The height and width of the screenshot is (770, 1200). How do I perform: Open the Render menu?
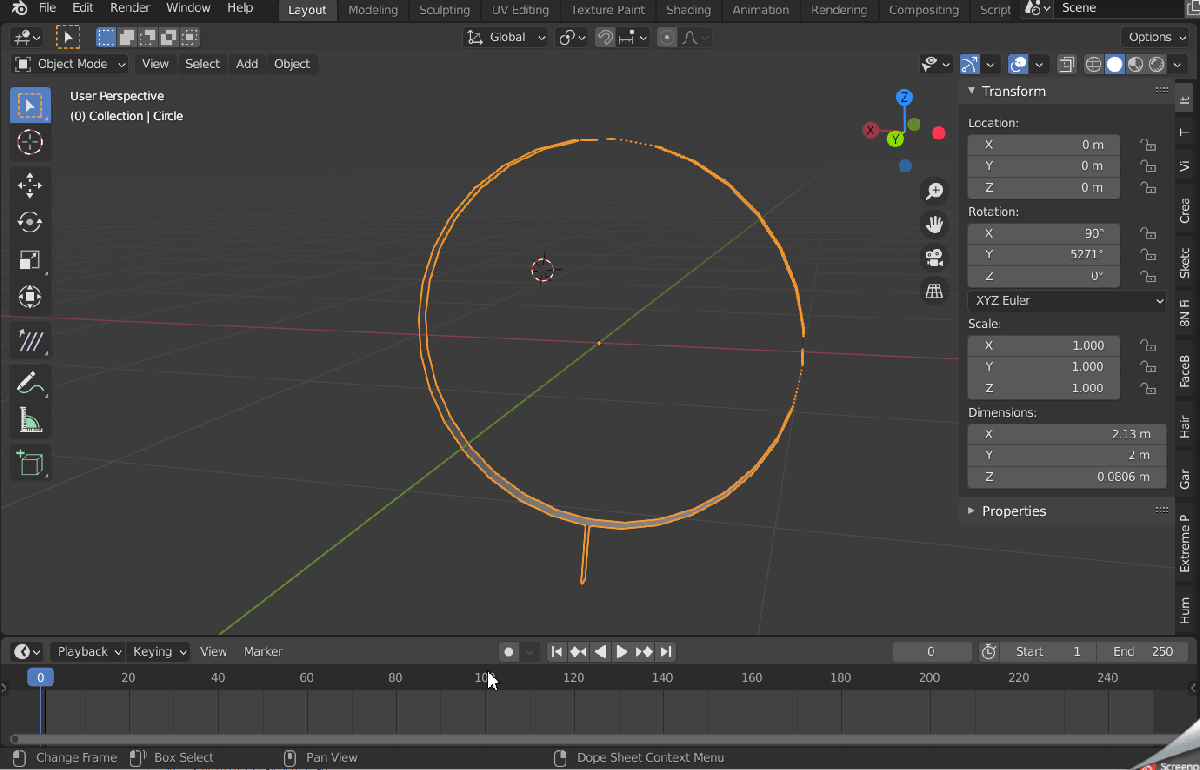130,8
